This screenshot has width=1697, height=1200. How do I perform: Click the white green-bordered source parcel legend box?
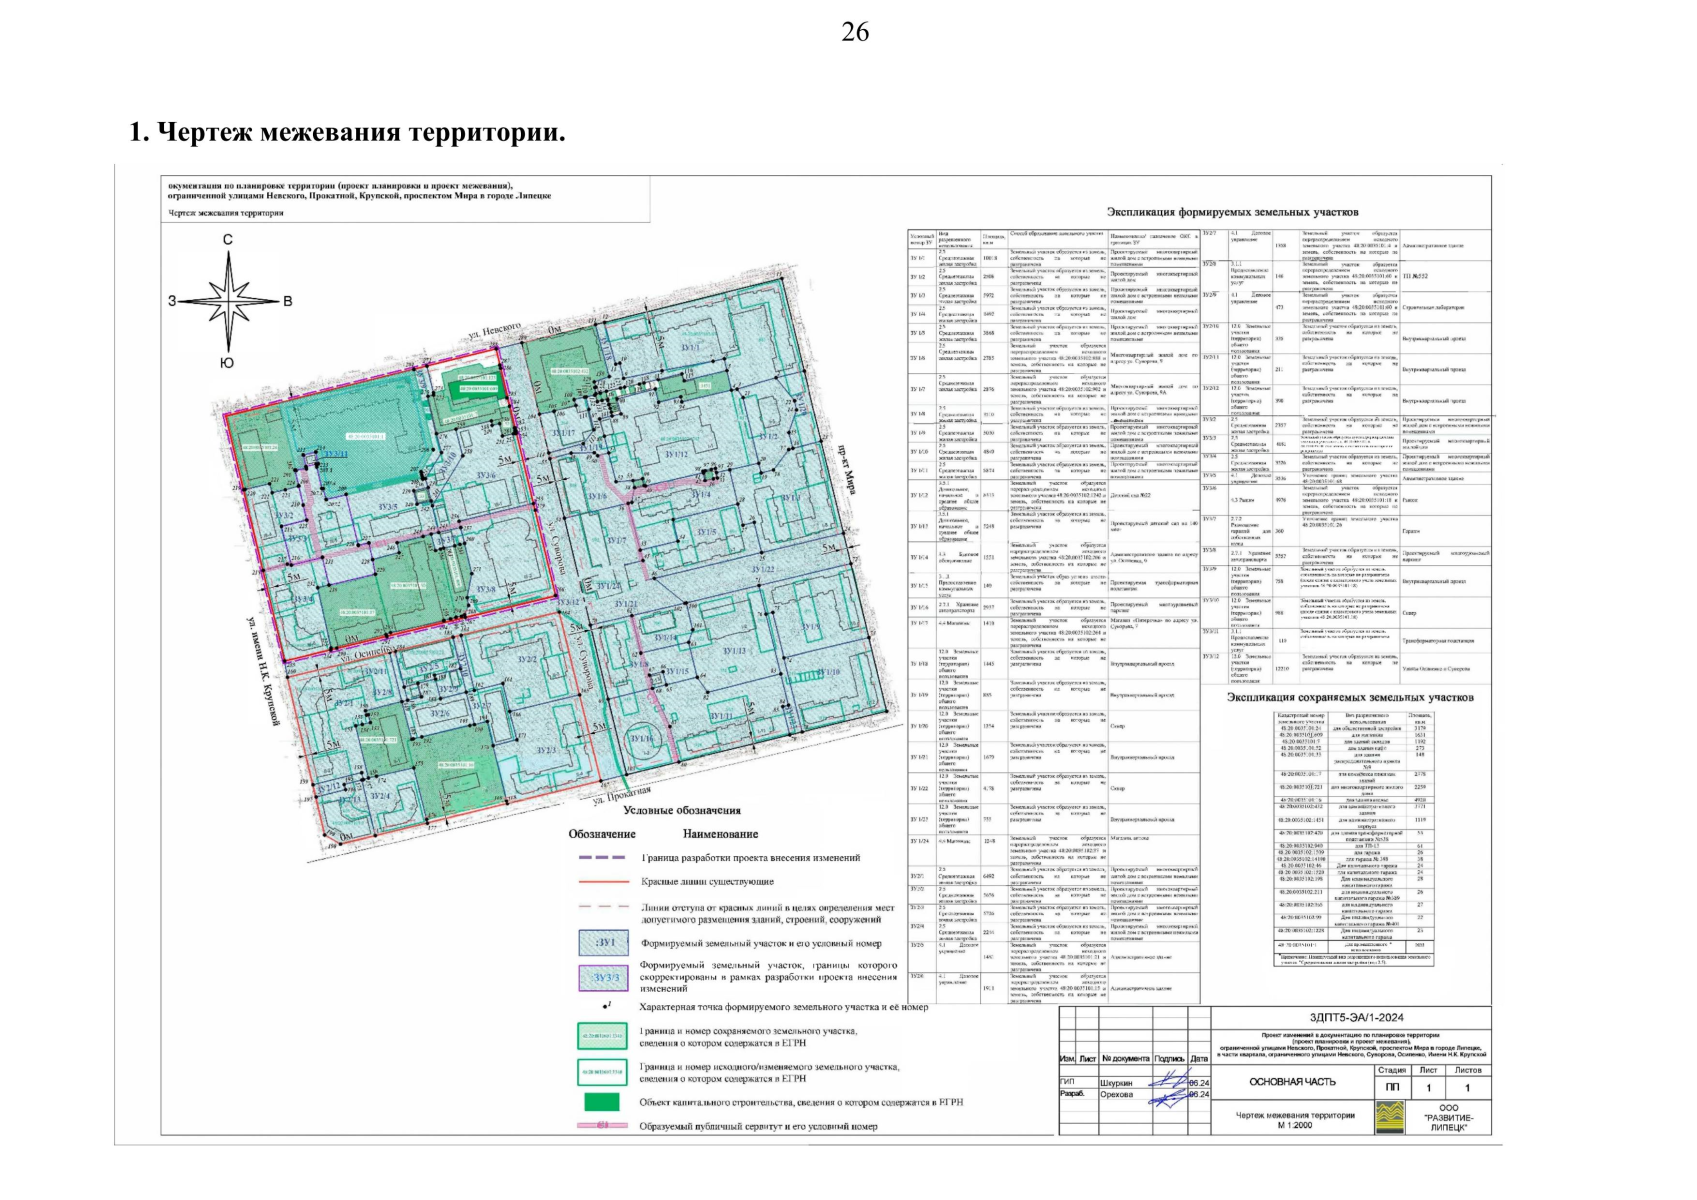603,1072
